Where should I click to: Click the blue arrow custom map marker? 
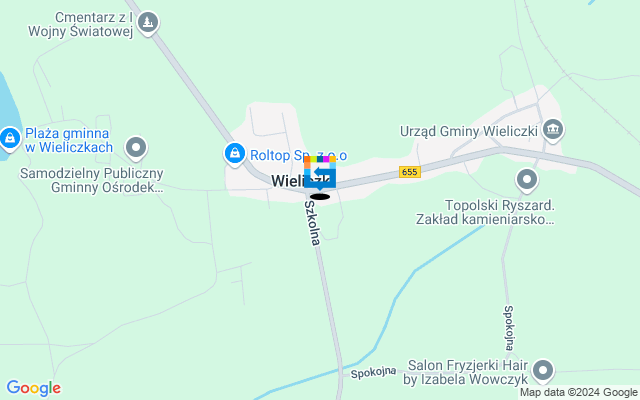pyautogui.click(x=320, y=173)
